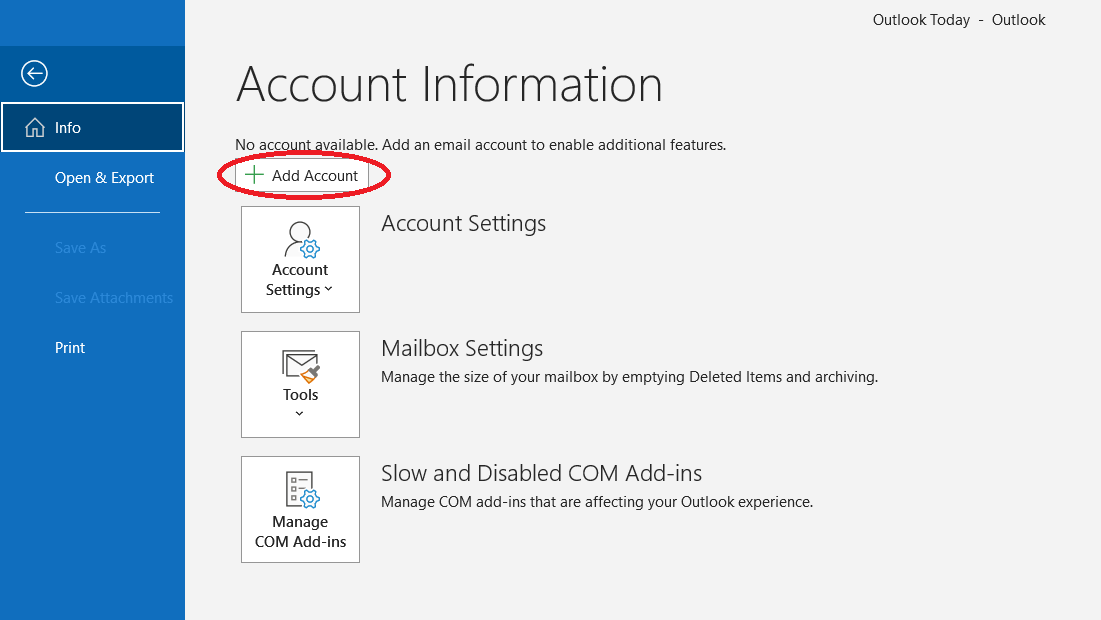This screenshot has width=1101, height=620.
Task: Click the 'Manage COM add-ins that are affecting' description
Action: click(597, 502)
